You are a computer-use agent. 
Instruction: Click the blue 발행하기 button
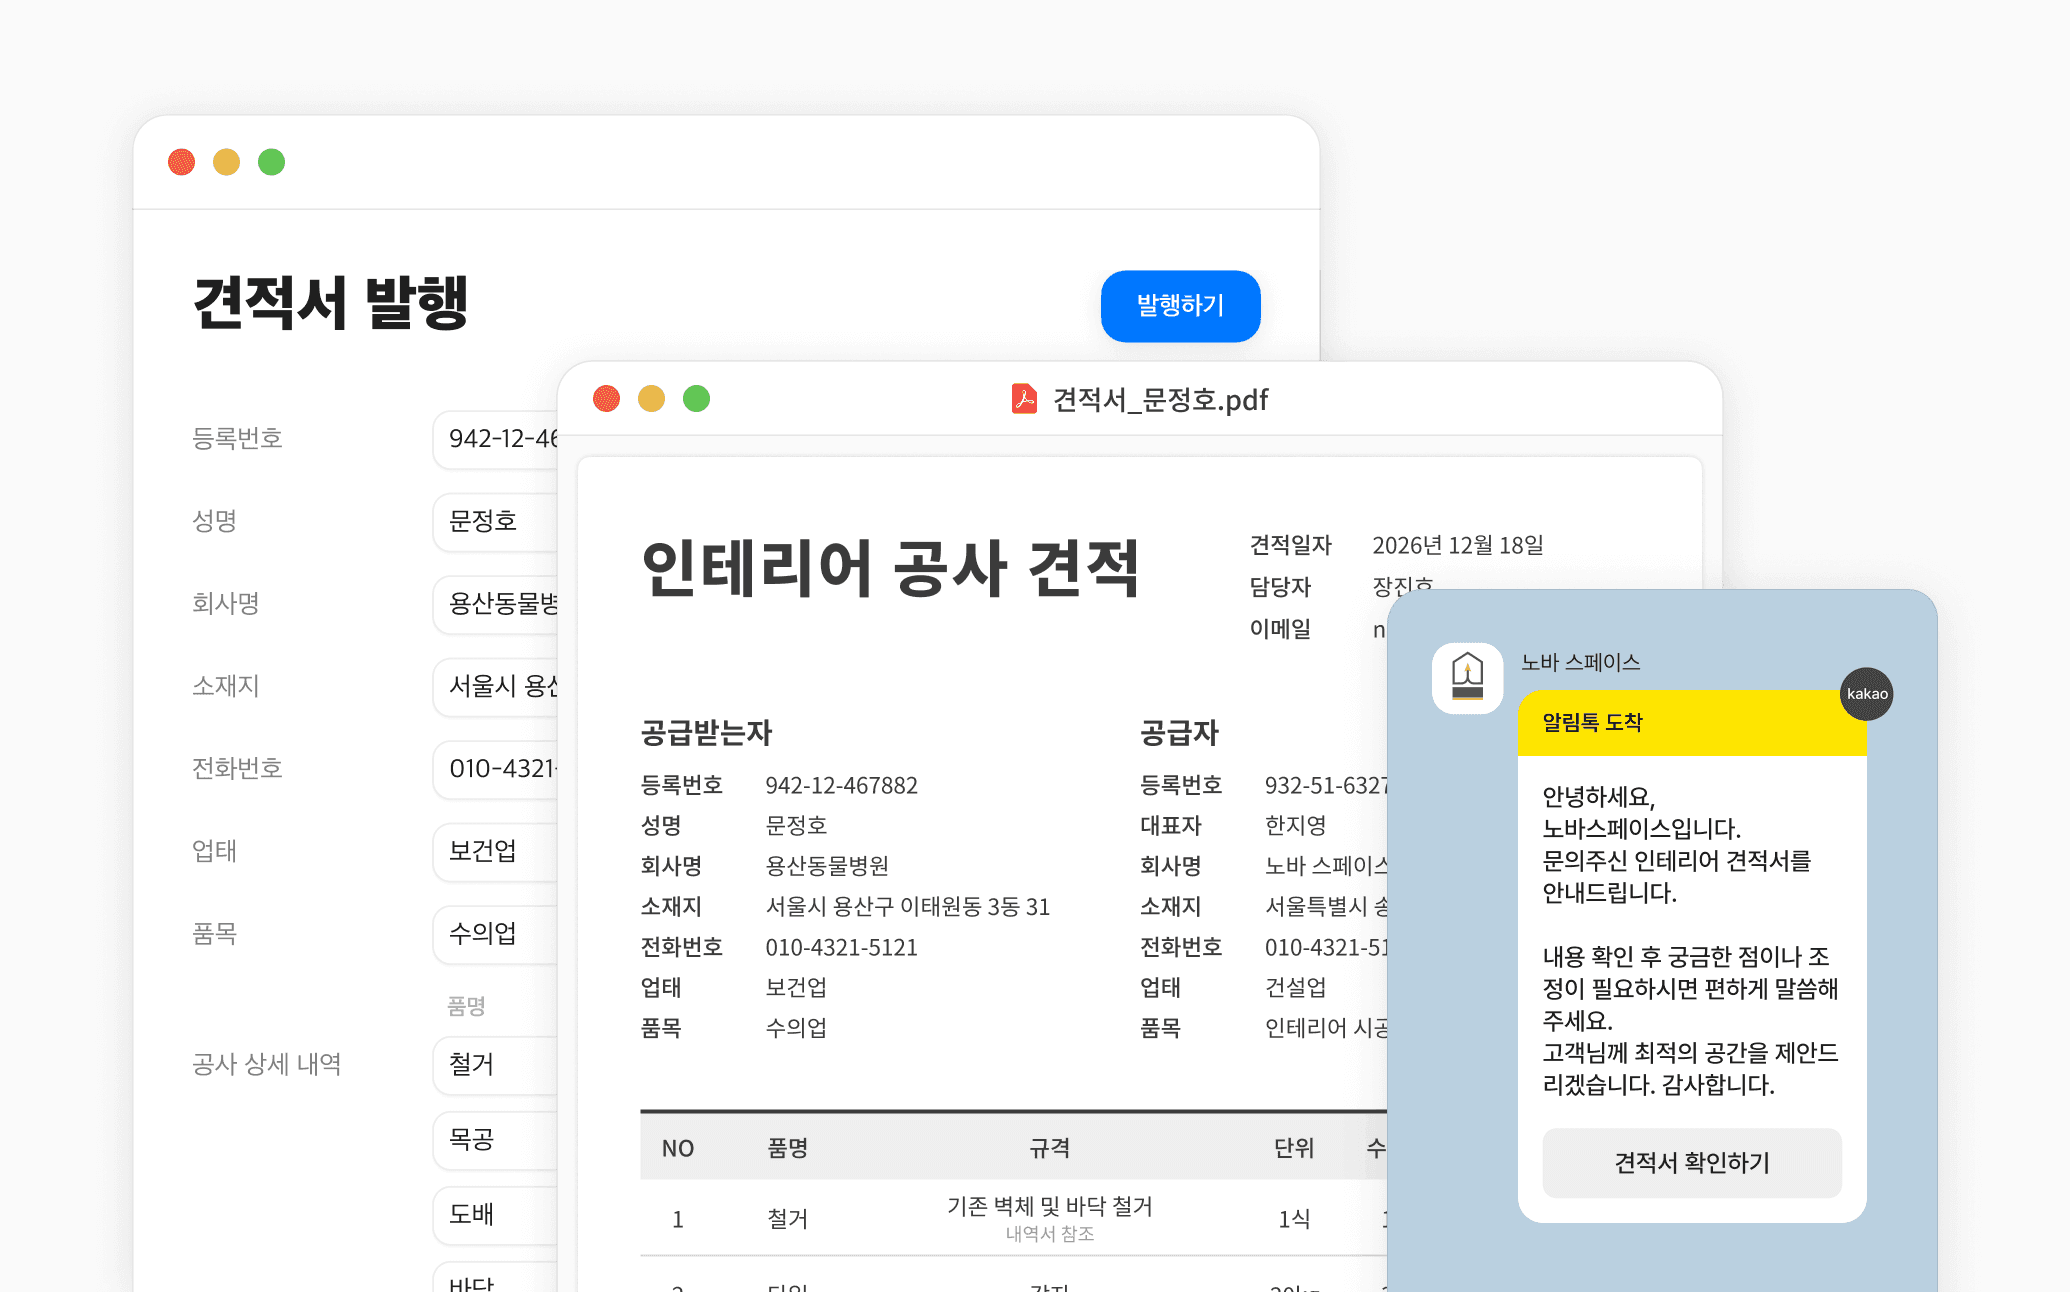tap(1180, 306)
